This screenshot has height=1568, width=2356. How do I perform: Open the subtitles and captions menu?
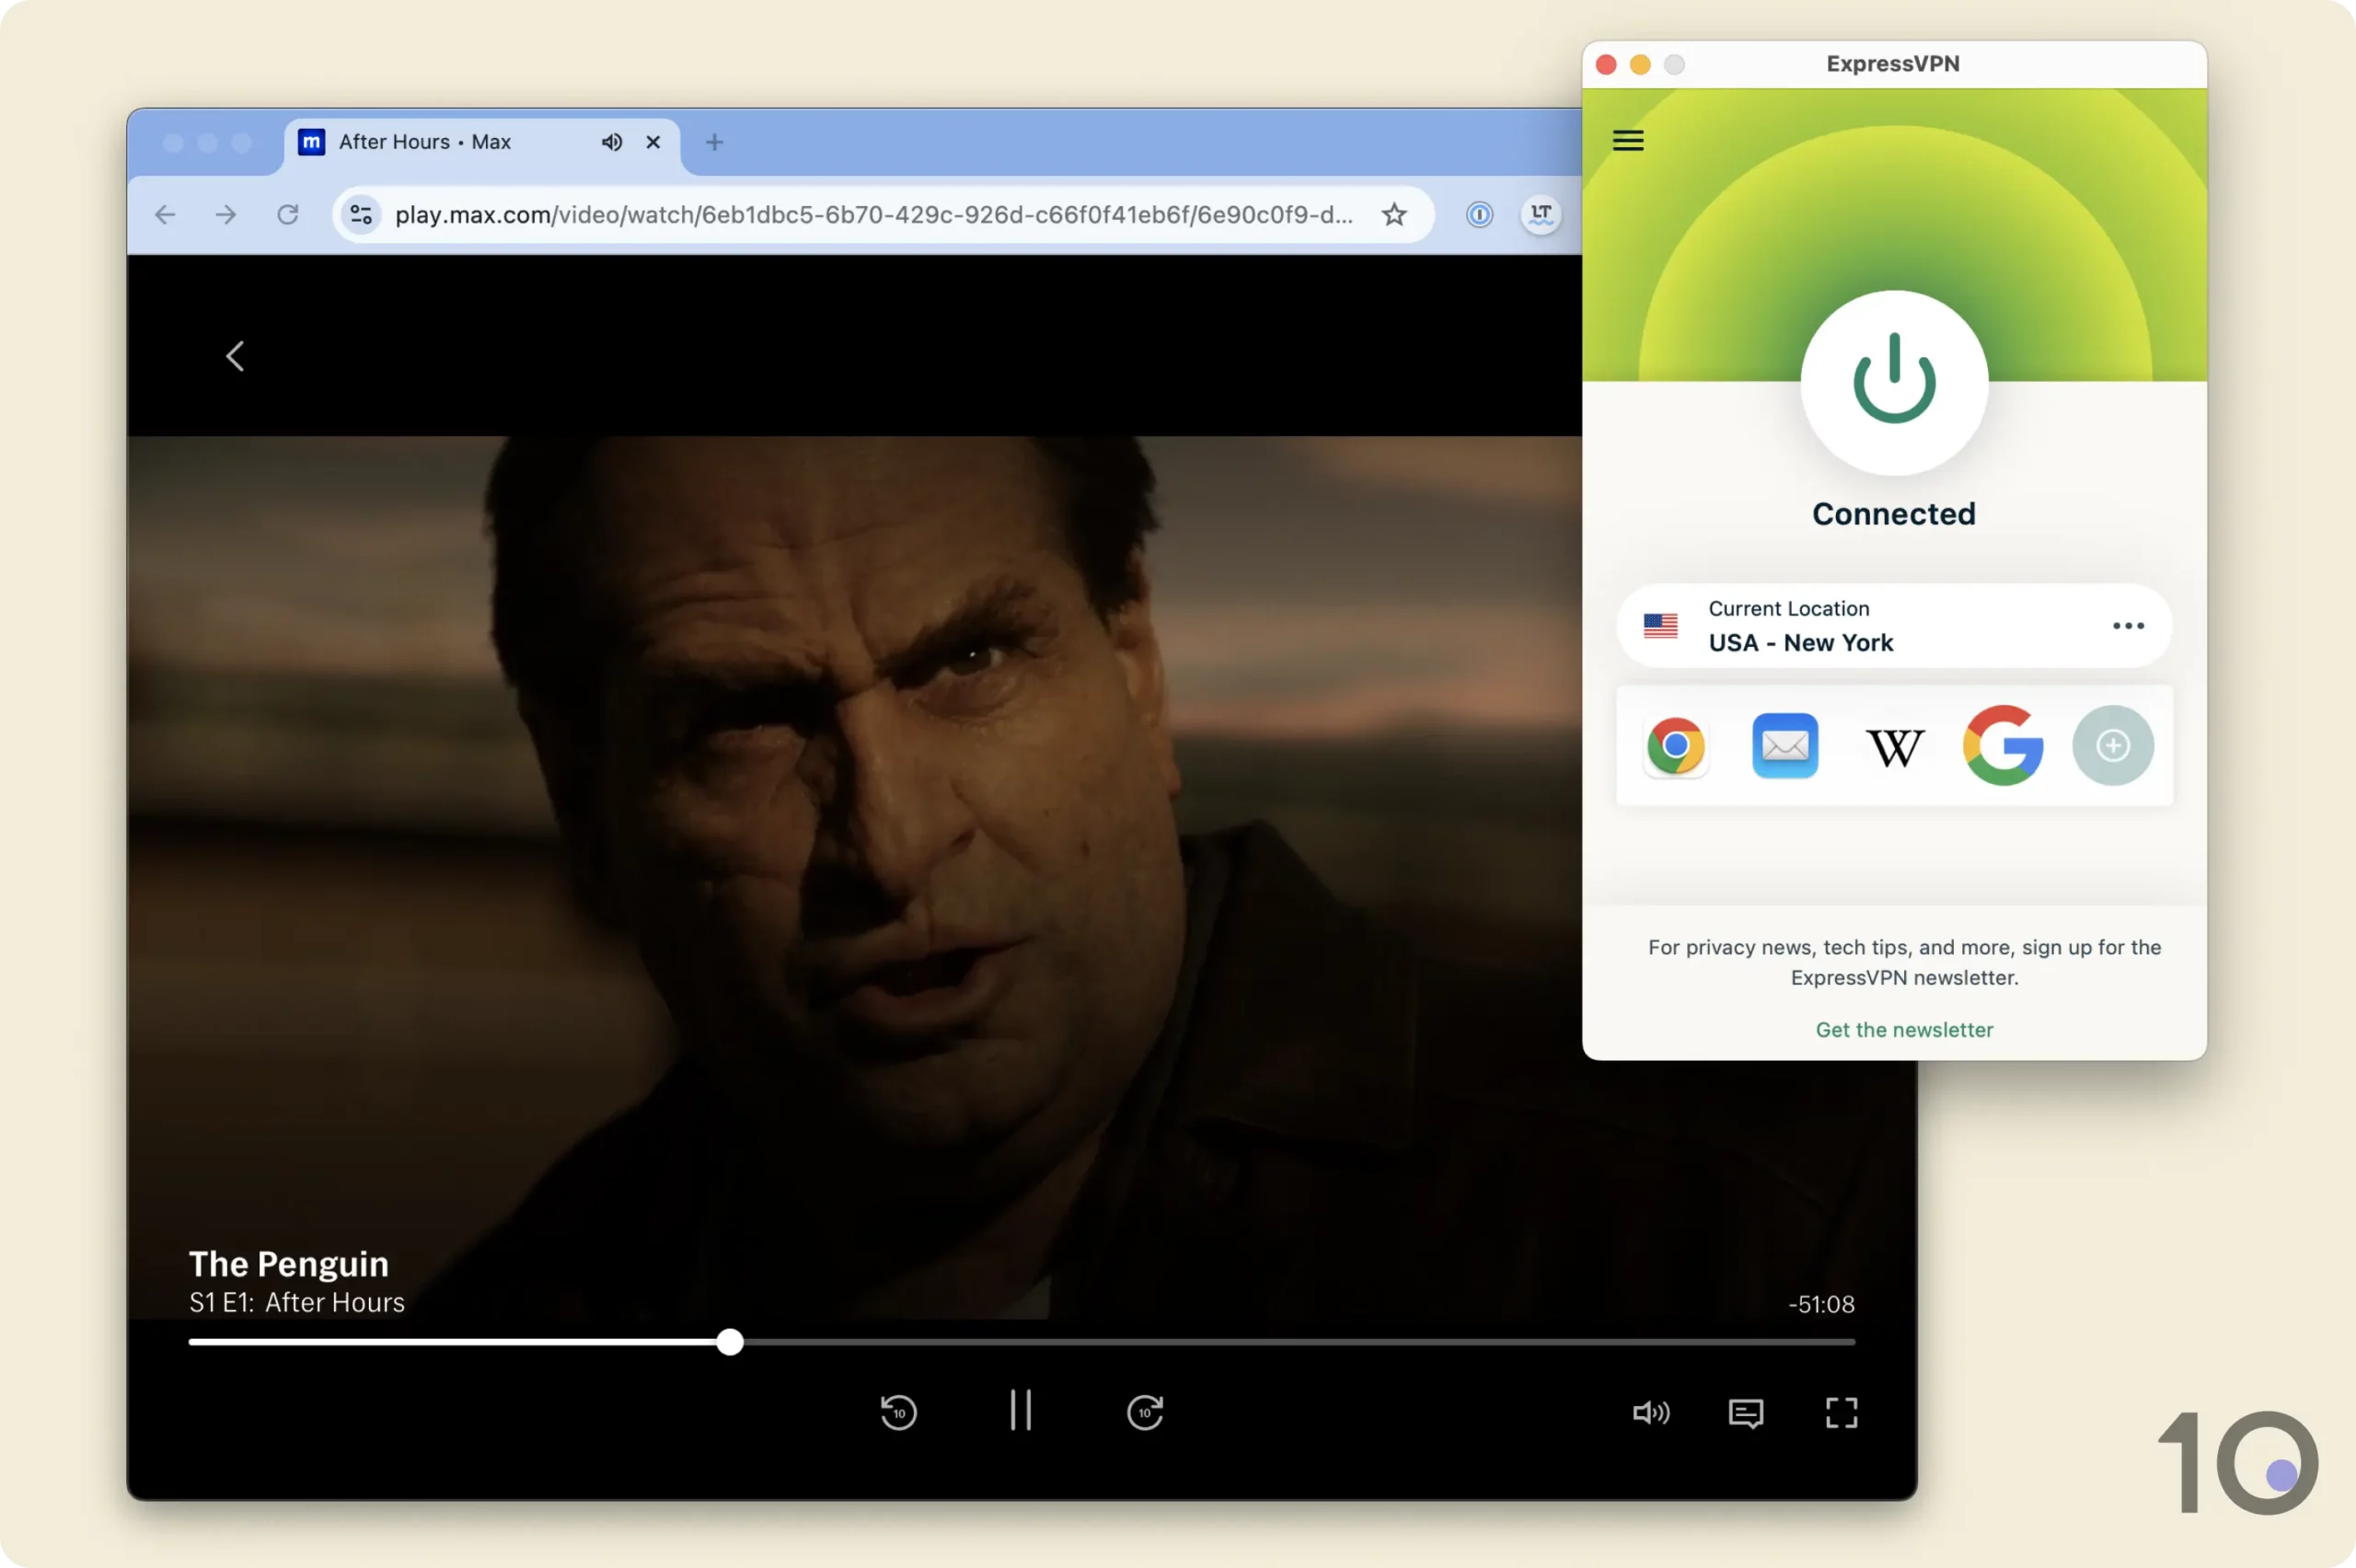pyautogui.click(x=1746, y=1413)
